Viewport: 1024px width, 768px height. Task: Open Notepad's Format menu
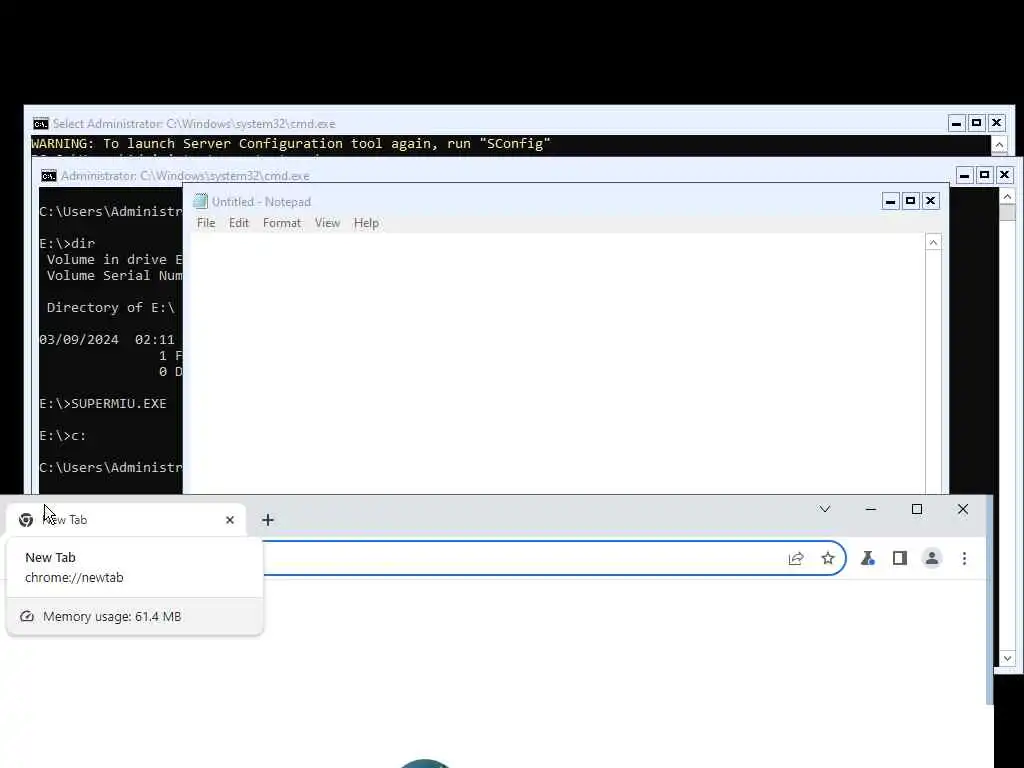281,223
